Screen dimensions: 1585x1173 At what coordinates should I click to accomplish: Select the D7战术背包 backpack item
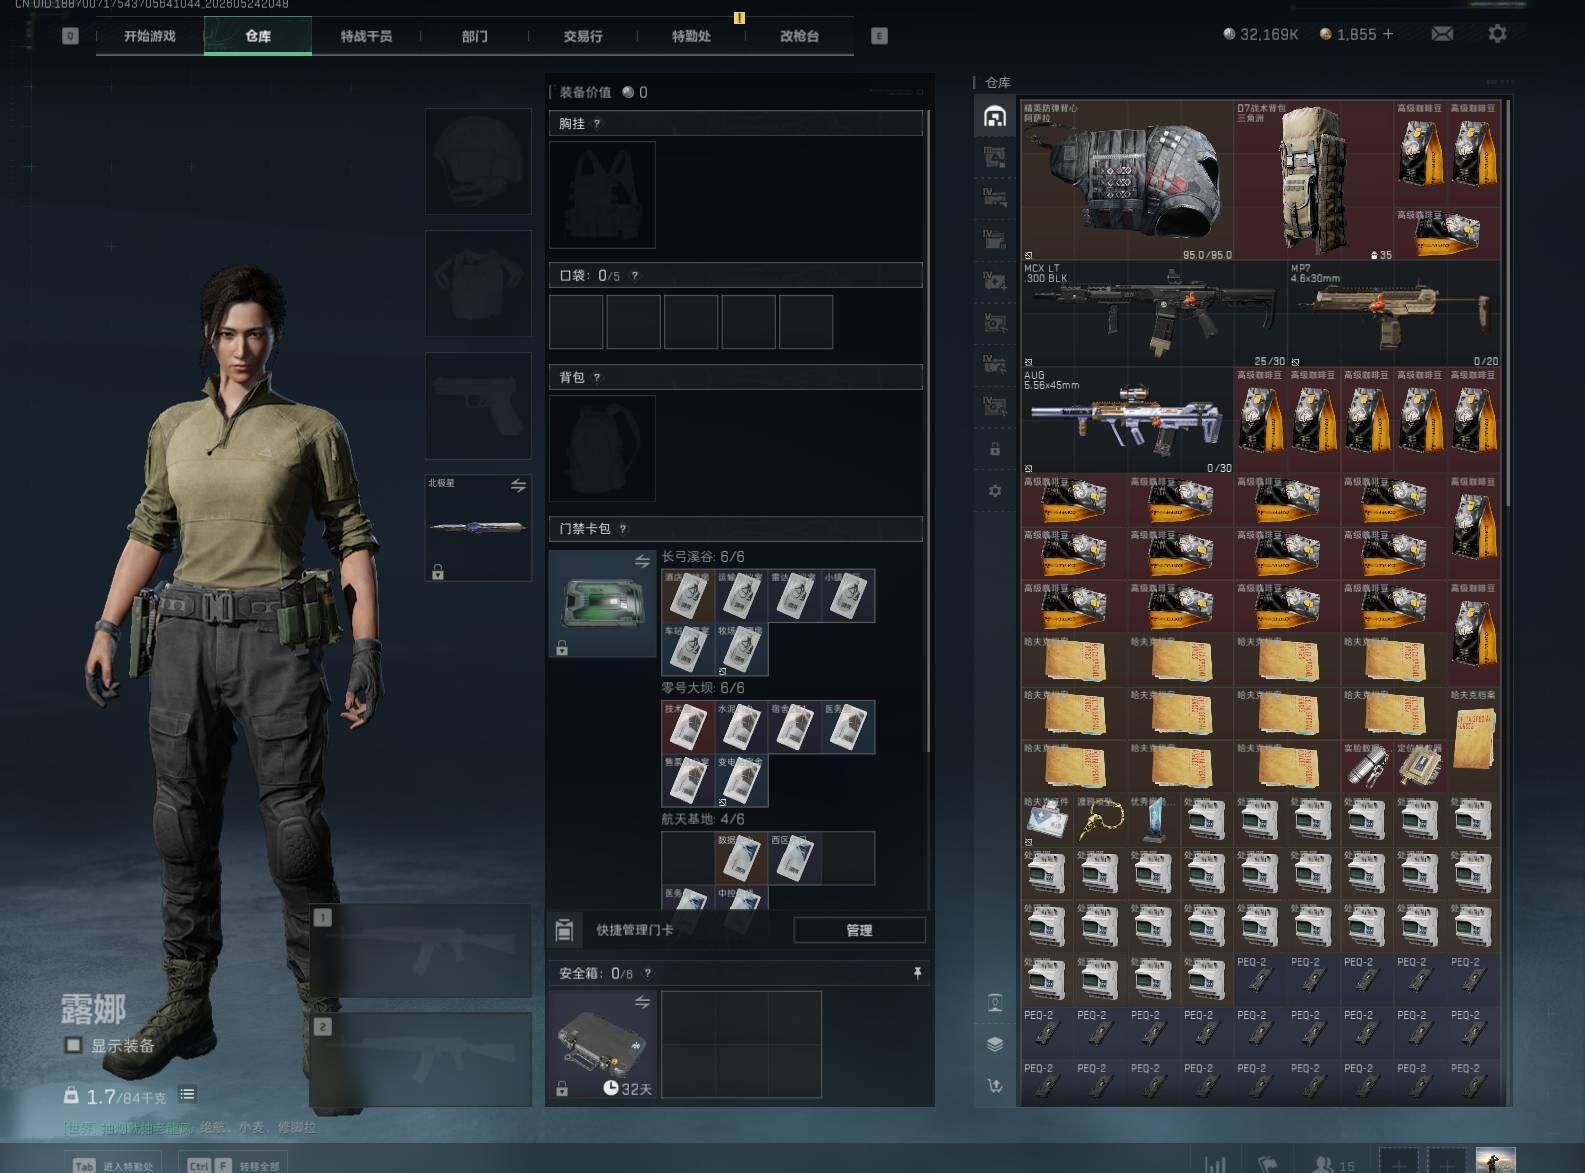[1314, 180]
